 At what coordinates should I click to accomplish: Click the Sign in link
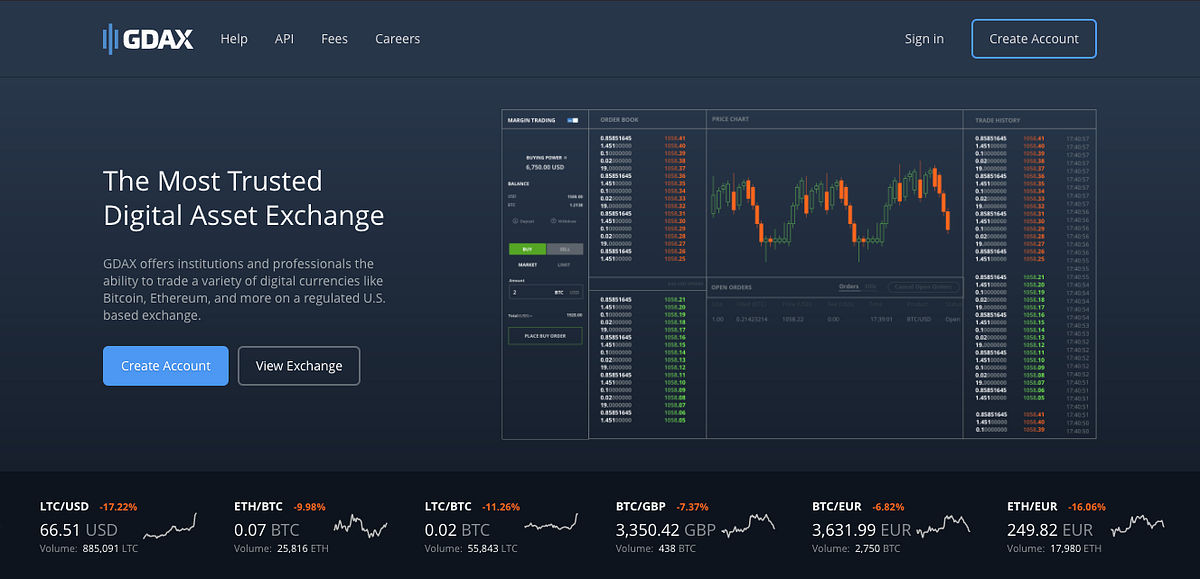coord(924,39)
